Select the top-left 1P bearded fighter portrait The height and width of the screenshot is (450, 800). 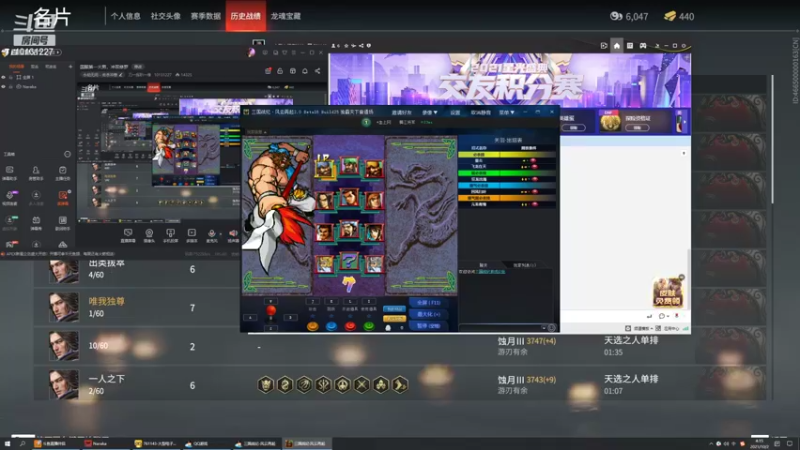(x=324, y=168)
